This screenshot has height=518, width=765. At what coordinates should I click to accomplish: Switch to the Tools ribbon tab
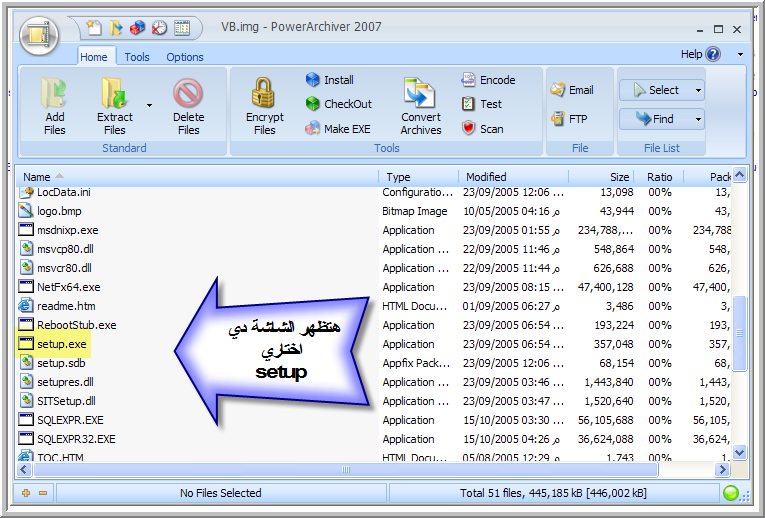137,57
